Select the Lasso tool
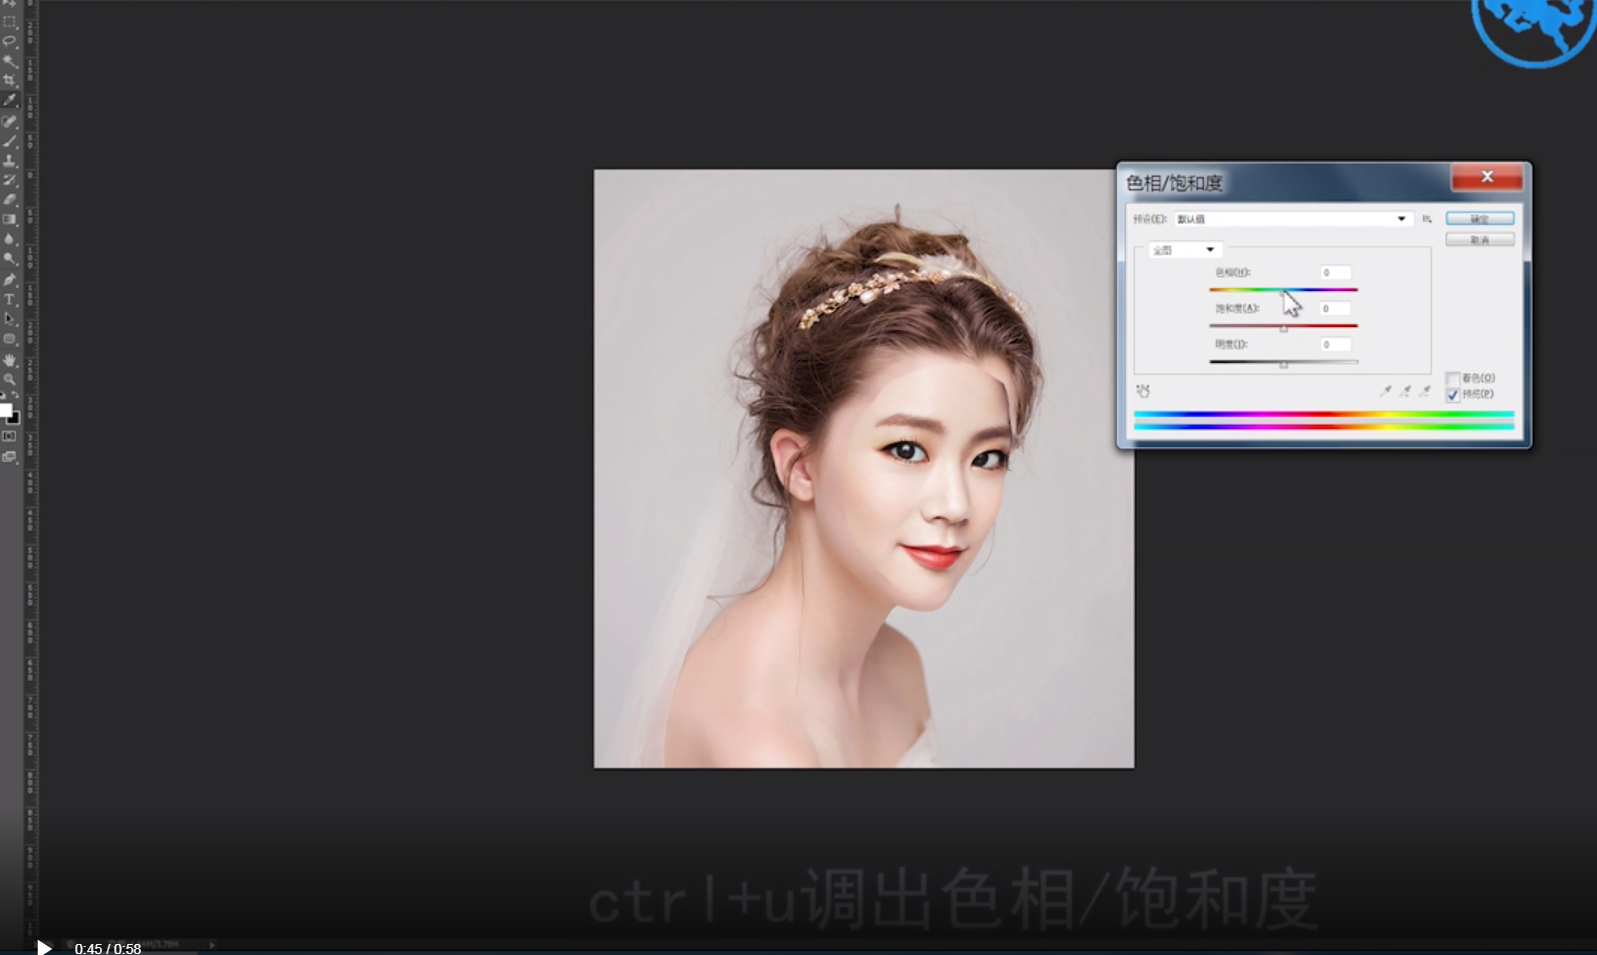Viewport: 1597px width, 955px height. click(10, 41)
